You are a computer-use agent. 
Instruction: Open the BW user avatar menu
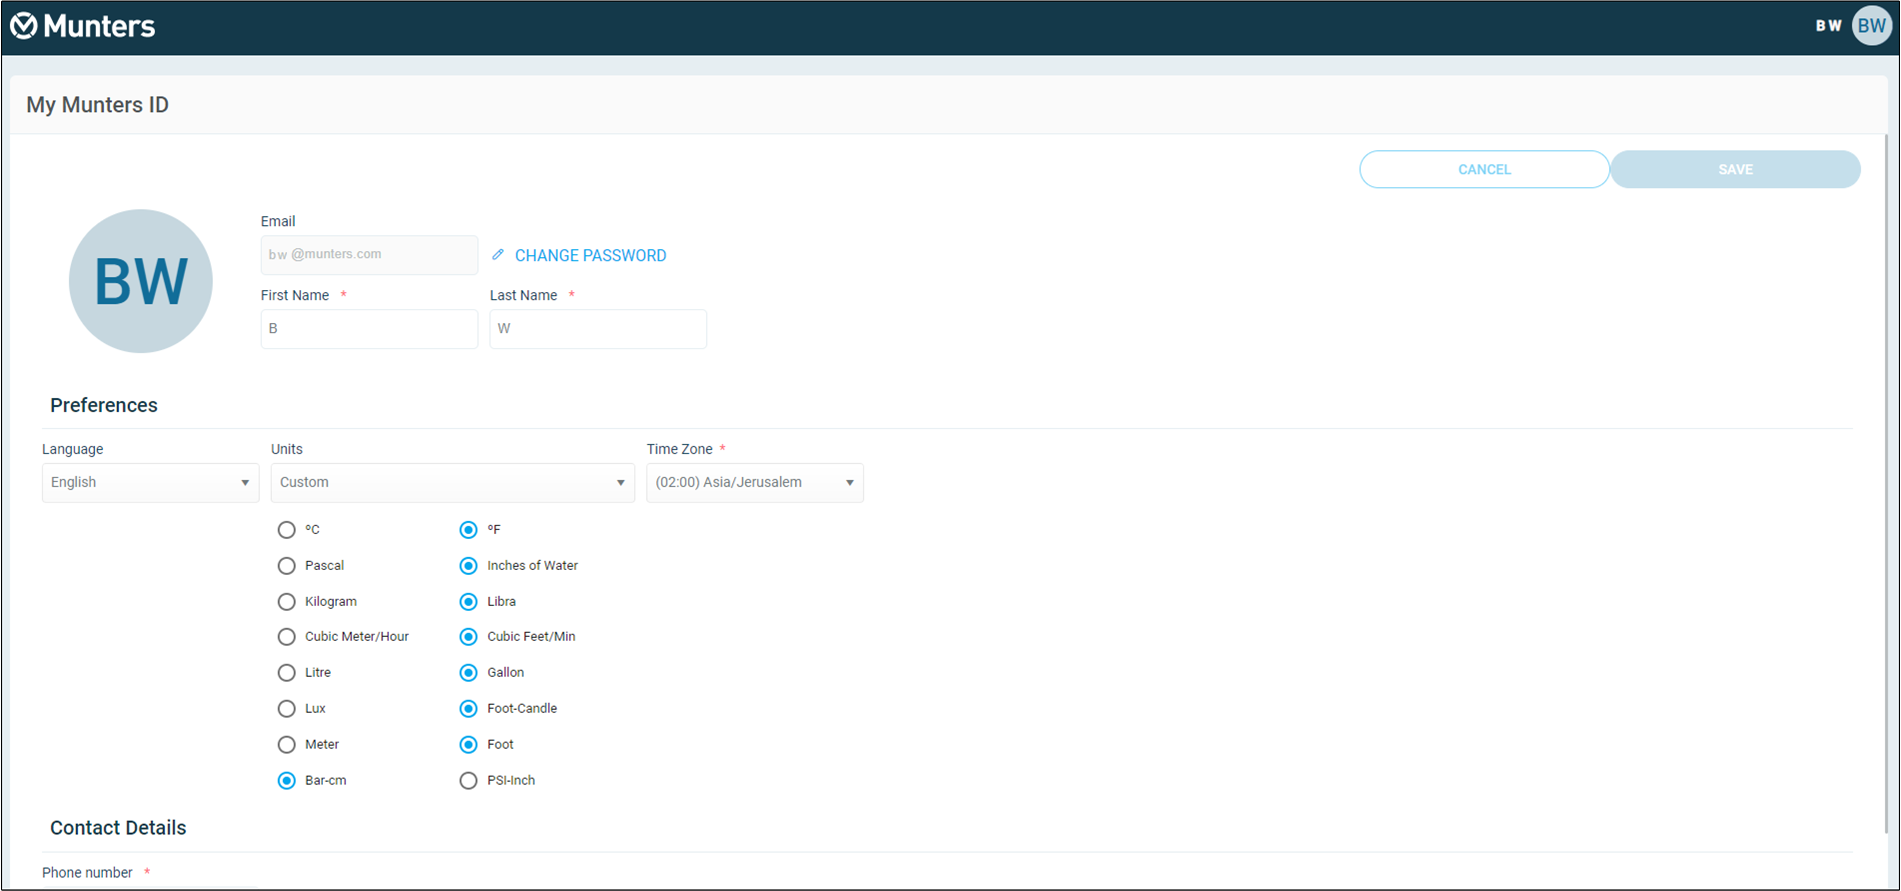[x=1871, y=26]
